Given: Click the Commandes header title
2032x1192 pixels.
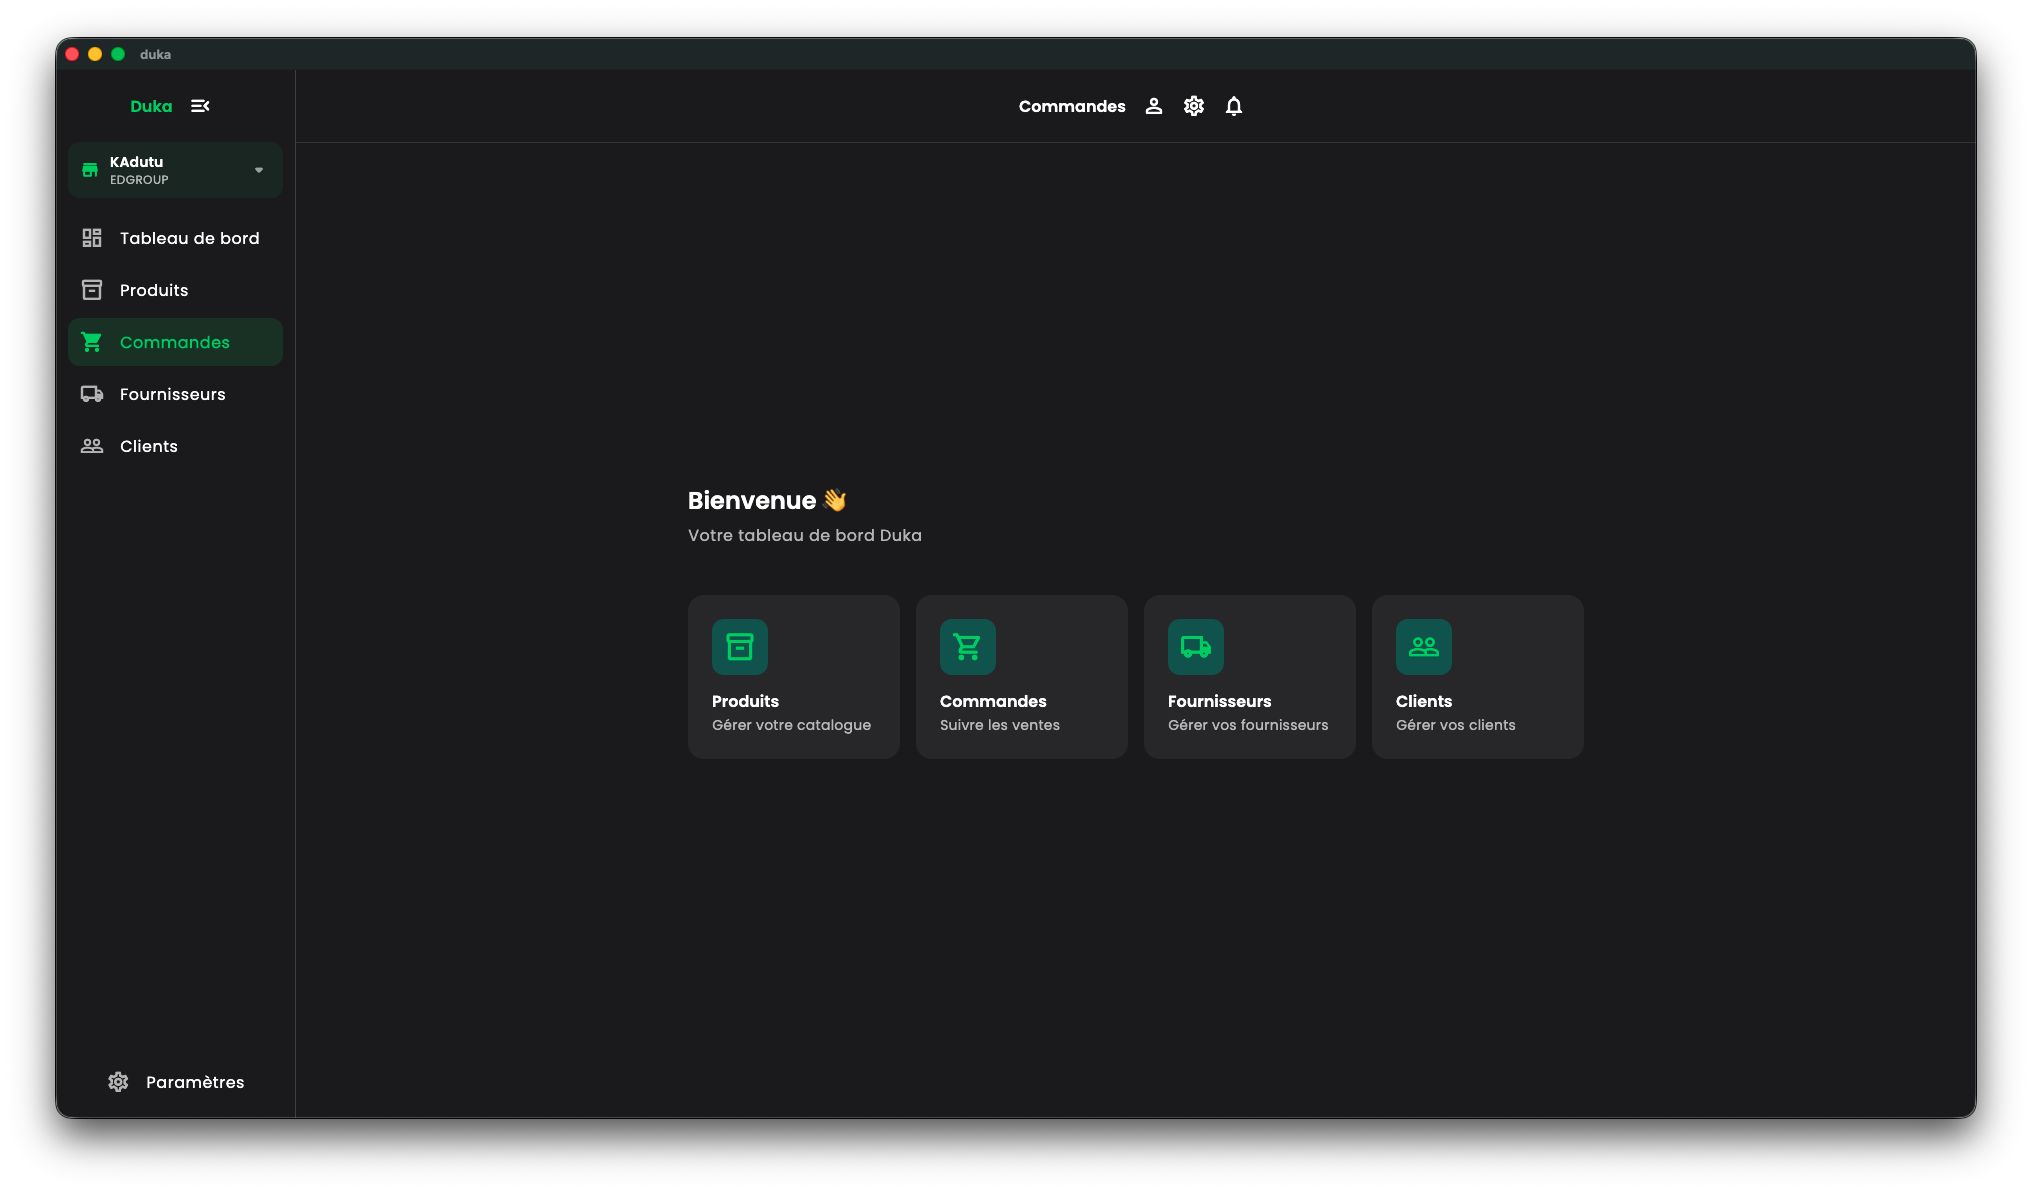Looking at the screenshot, I should click(x=1071, y=106).
